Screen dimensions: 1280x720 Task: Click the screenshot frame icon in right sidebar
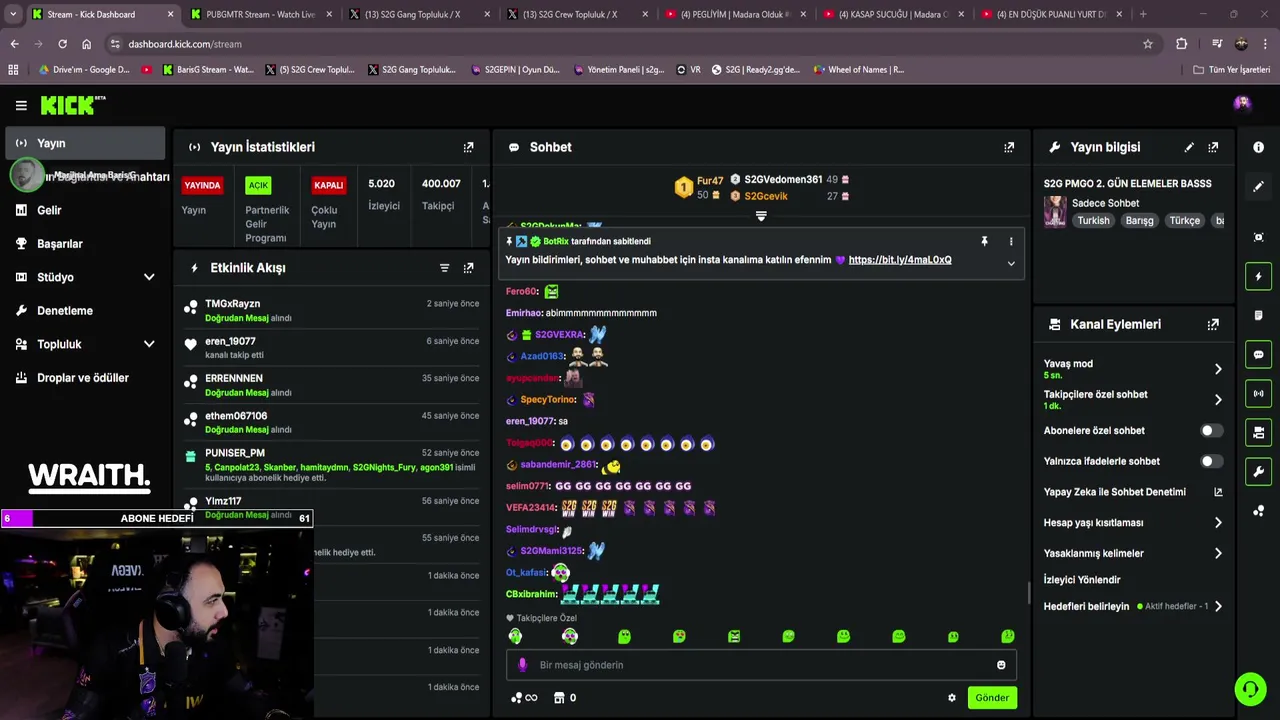(1258, 237)
